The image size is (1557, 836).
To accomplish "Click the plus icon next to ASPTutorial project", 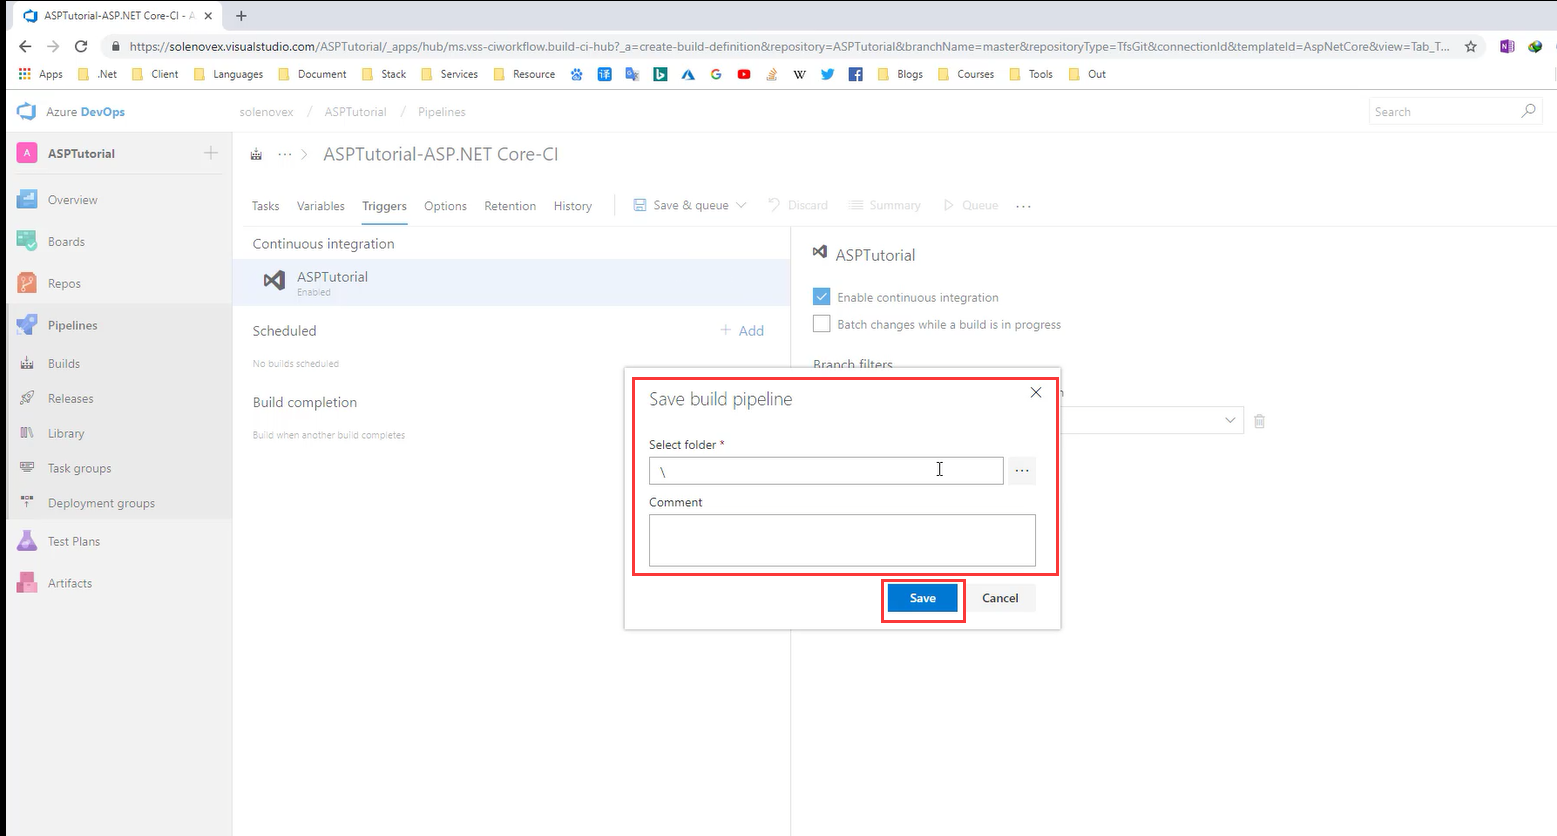I will click(x=210, y=153).
